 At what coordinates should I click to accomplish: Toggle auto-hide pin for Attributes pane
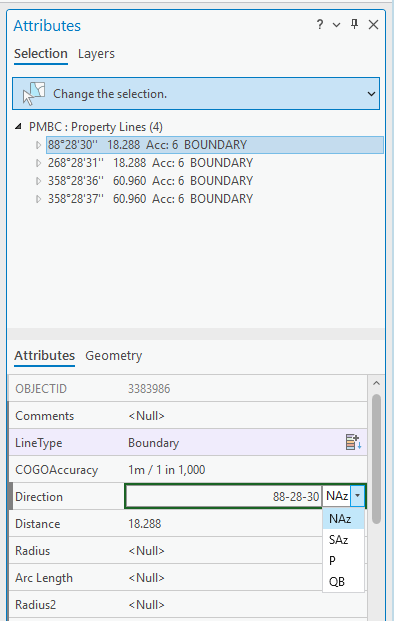(x=354, y=24)
